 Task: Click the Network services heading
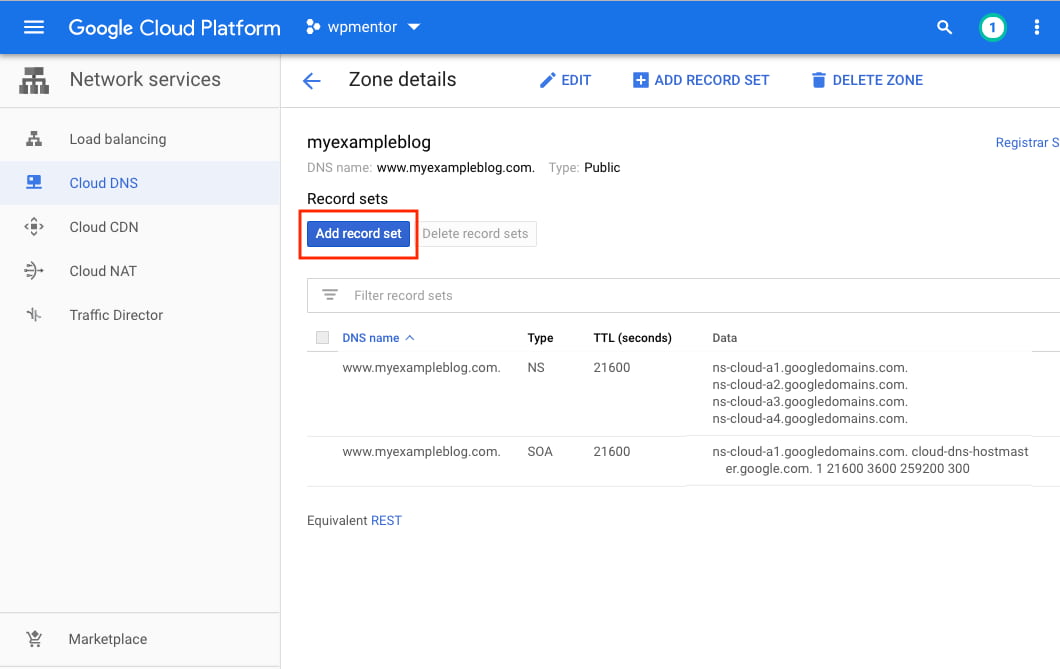145,79
